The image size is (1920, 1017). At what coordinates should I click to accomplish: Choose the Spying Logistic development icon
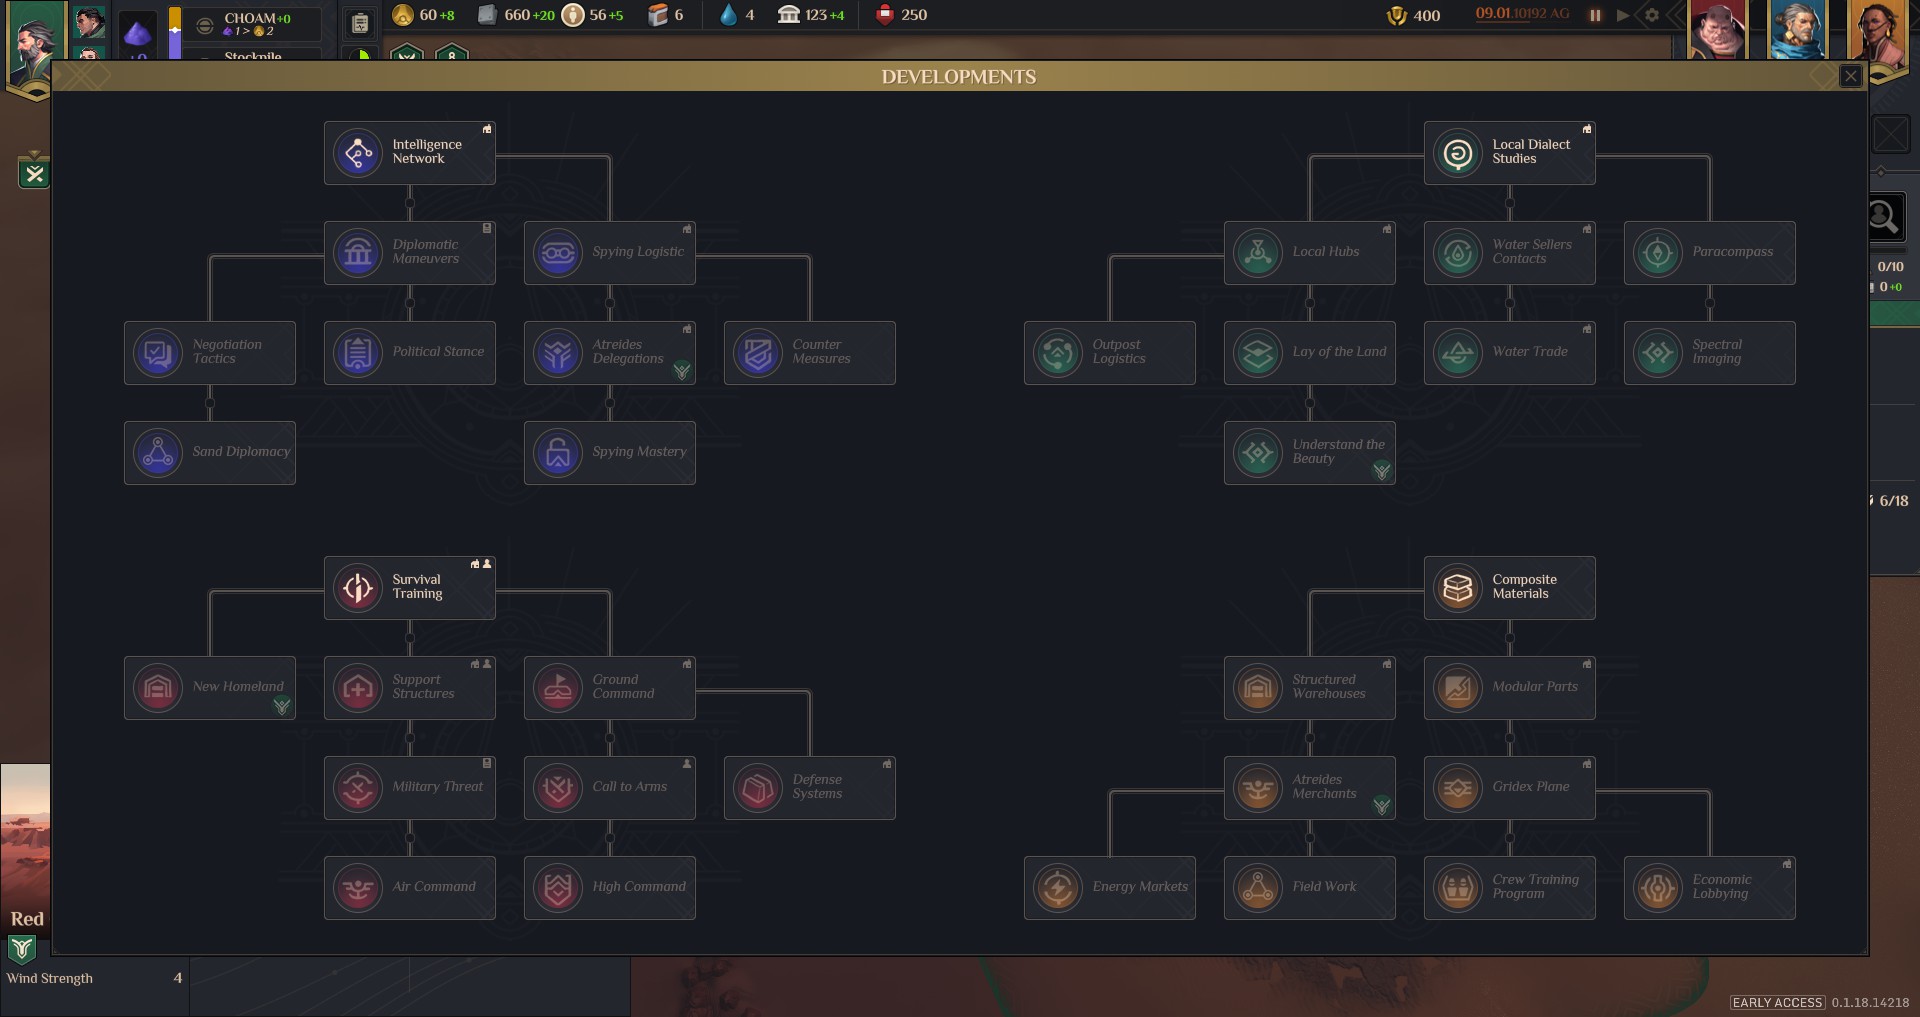[x=558, y=253]
